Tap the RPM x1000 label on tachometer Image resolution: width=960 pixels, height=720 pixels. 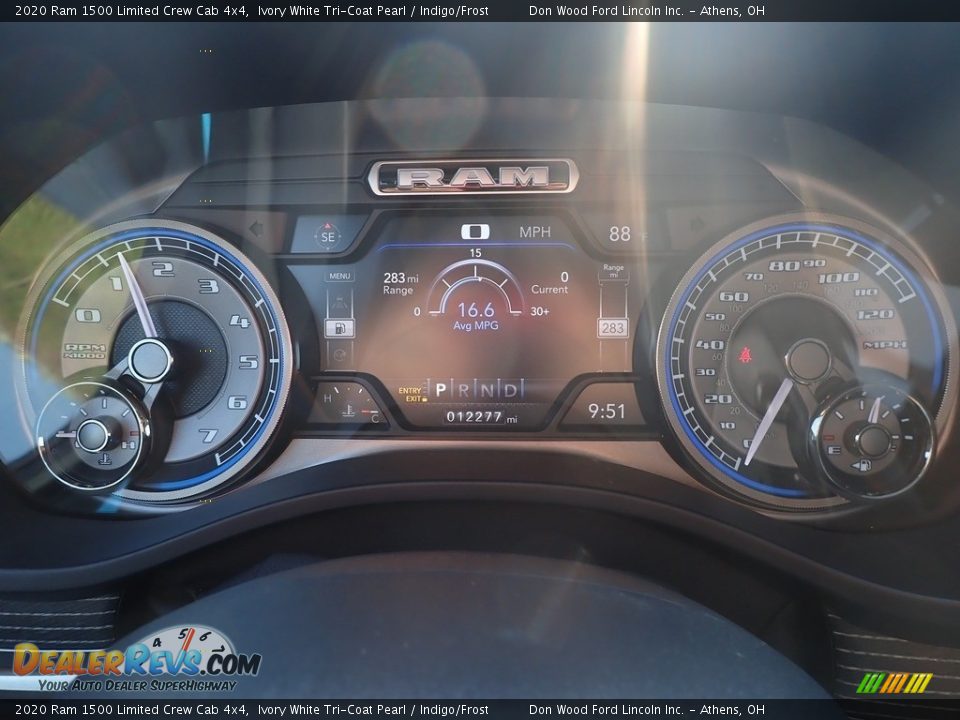point(85,351)
